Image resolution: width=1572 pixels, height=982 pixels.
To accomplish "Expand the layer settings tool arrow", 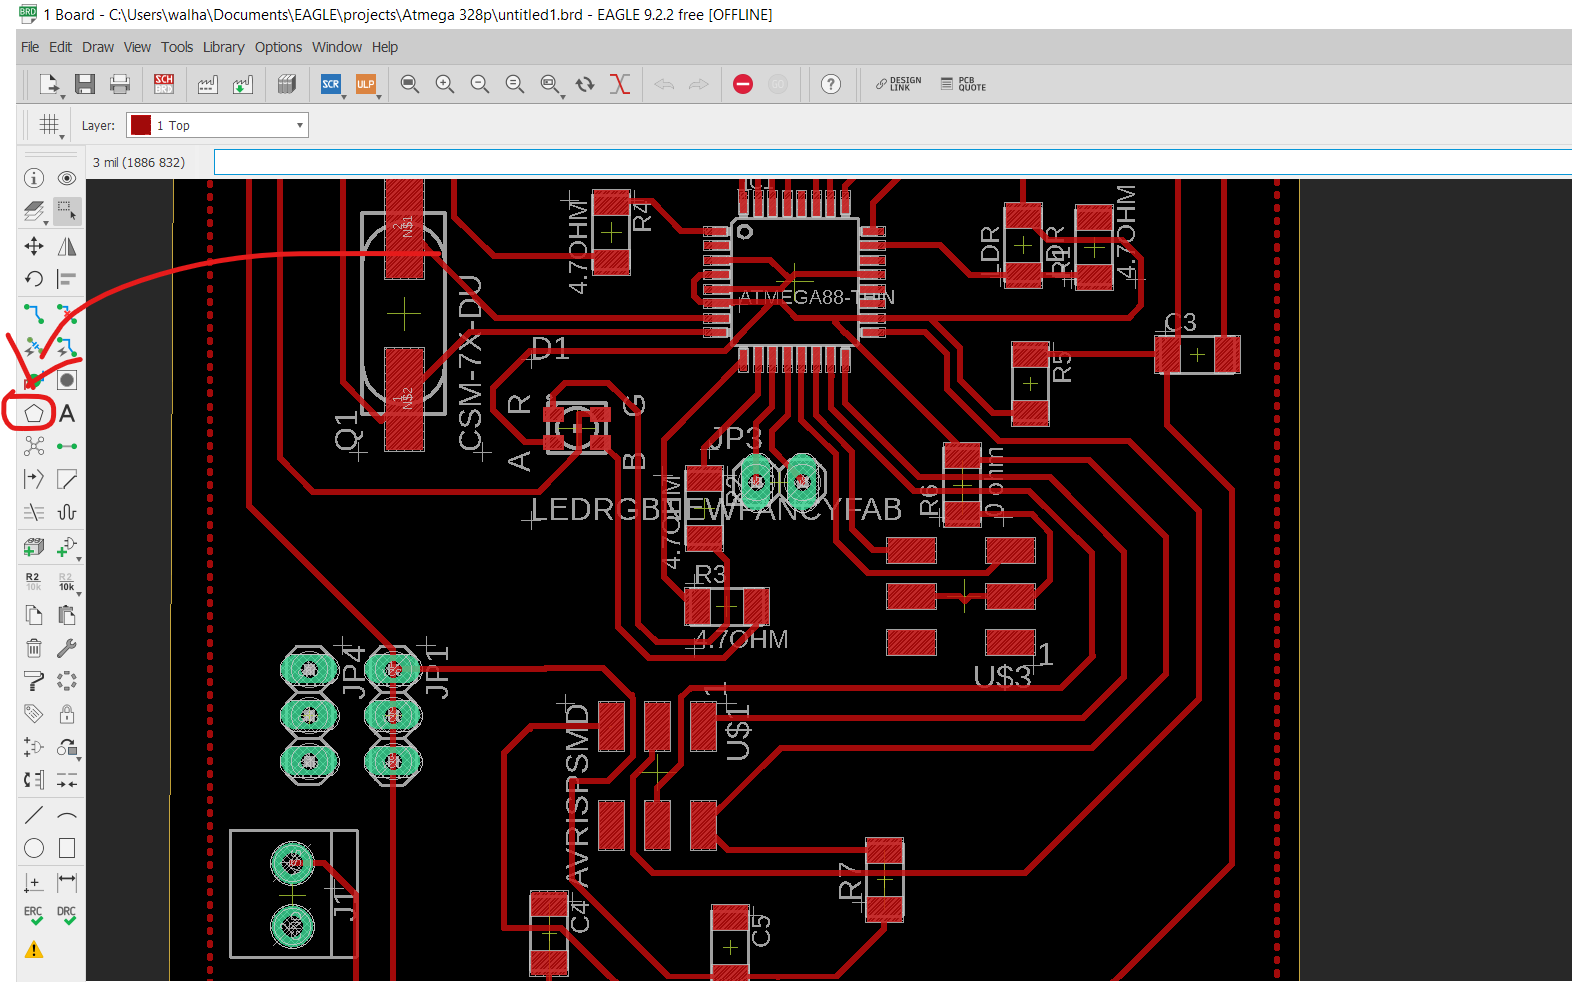I will click(x=46, y=222).
